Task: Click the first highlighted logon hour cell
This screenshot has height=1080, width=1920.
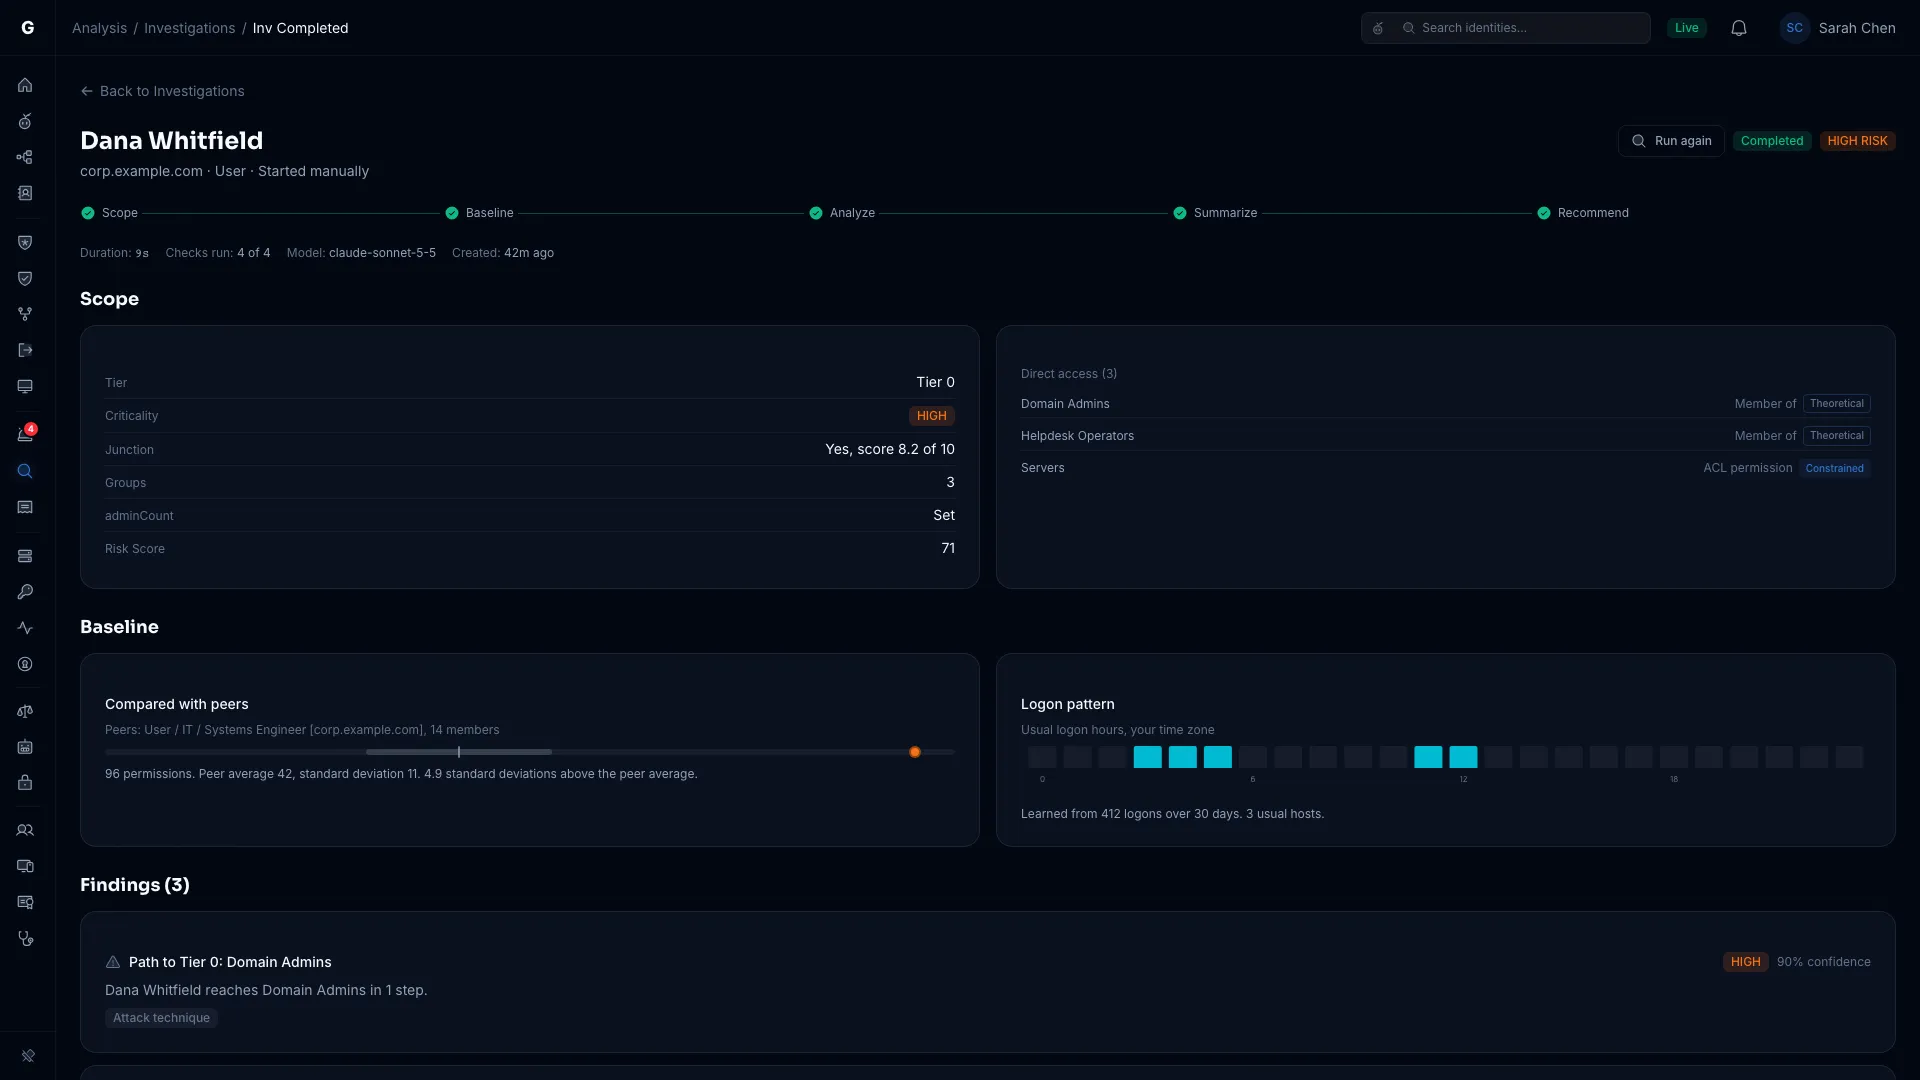Action: click(1147, 757)
